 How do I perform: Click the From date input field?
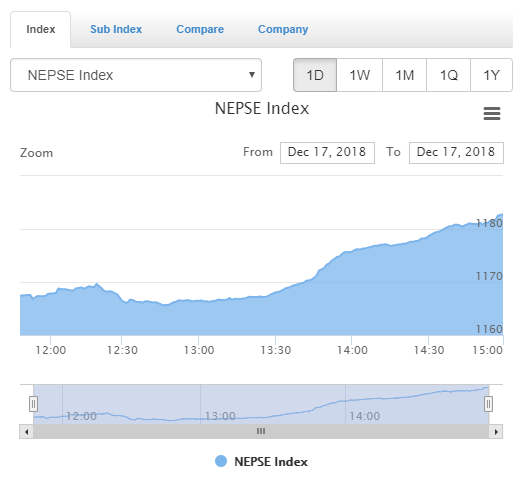point(327,153)
